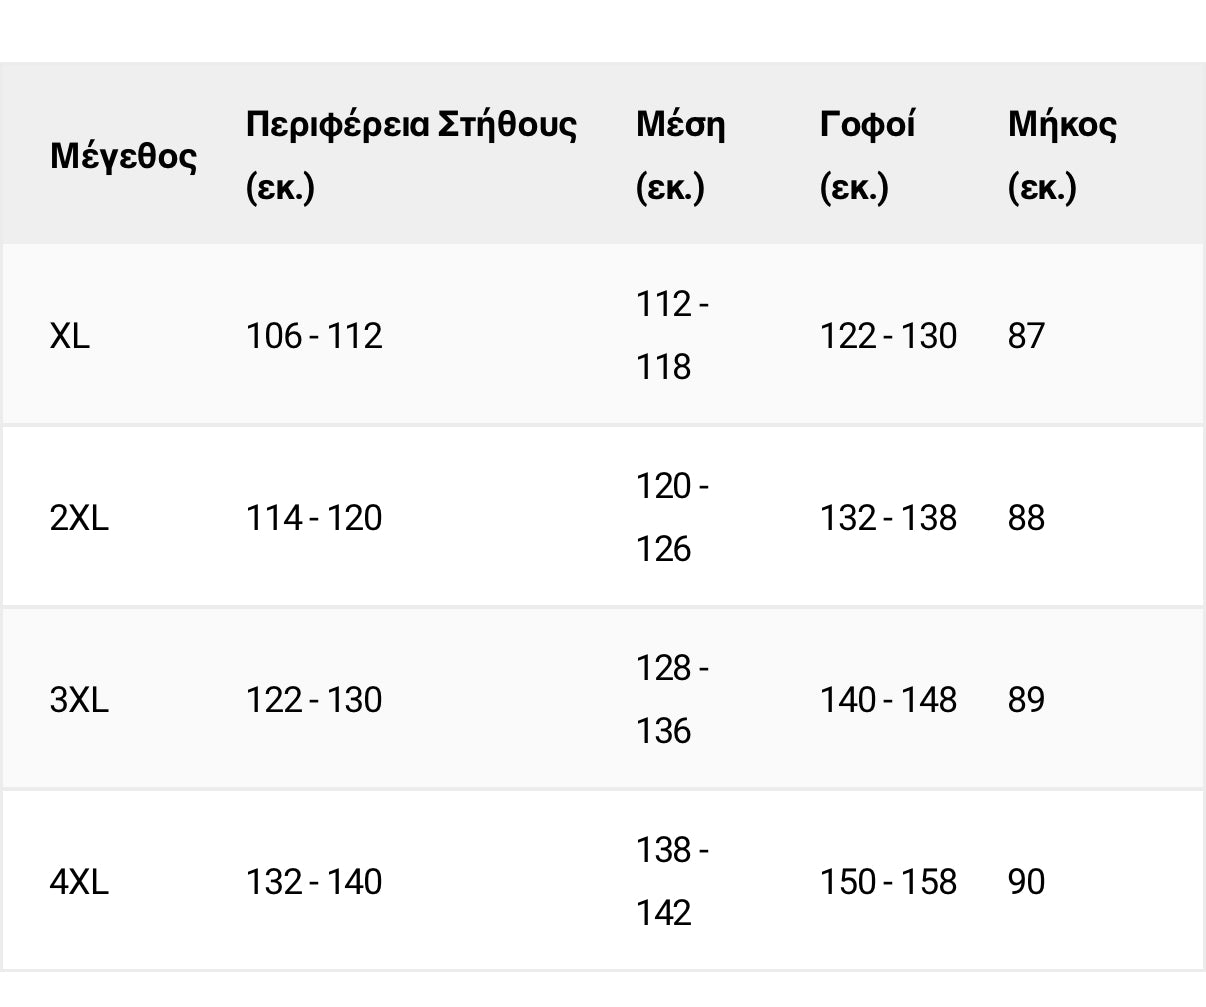Click the Μήκος (εκ.) column header
This screenshot has height=1007, width=1206.
(1062, 156)
